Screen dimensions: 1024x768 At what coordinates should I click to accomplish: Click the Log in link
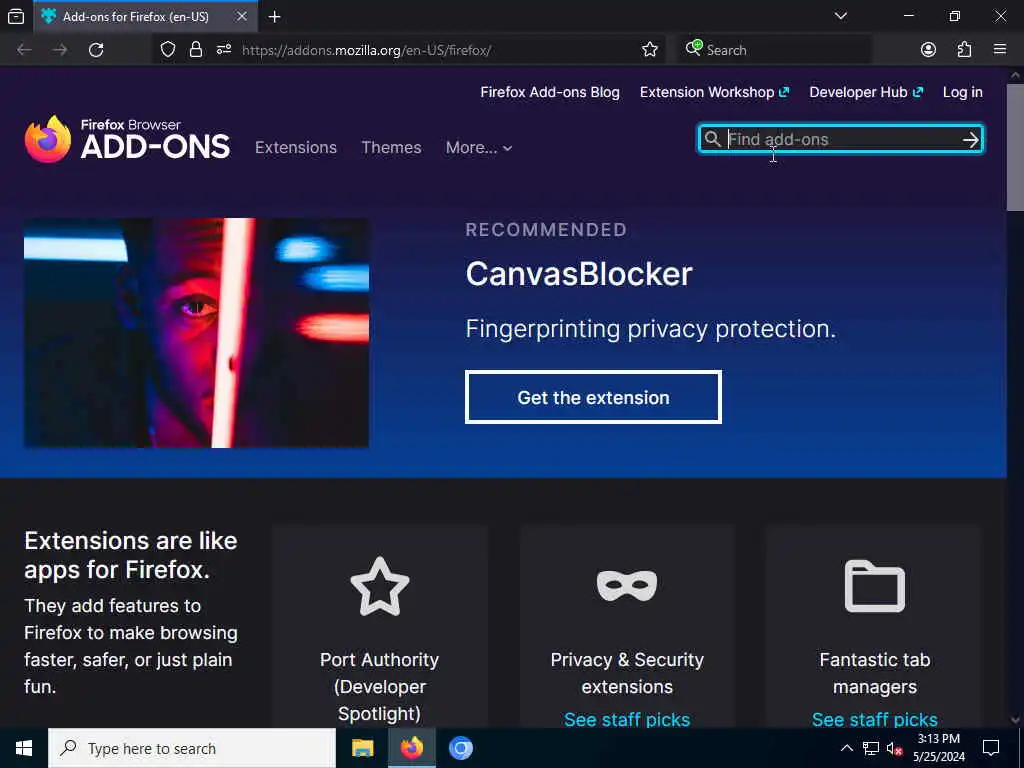tap(963, 92)
